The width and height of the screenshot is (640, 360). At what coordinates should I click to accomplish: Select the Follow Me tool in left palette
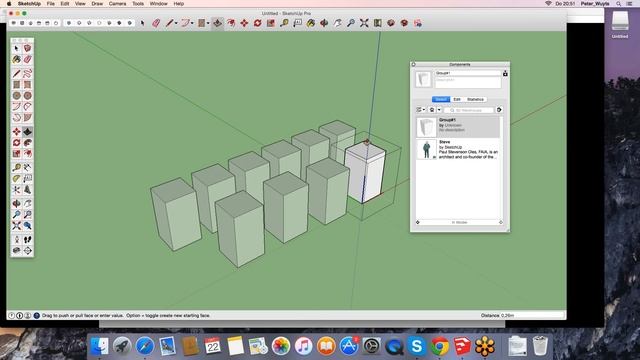pos(27,142)
